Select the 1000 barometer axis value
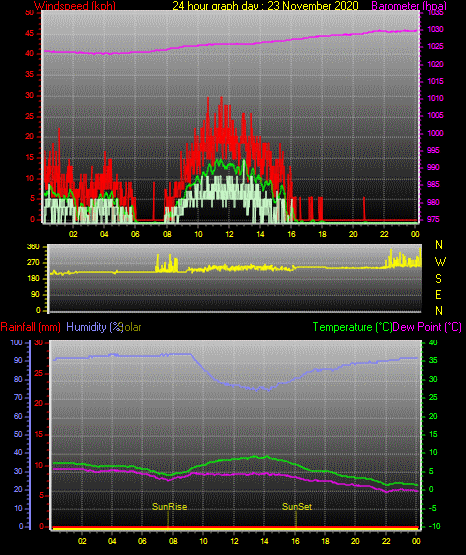The width and height of the screenshot is (466, 555). click(x=435, y=133)
